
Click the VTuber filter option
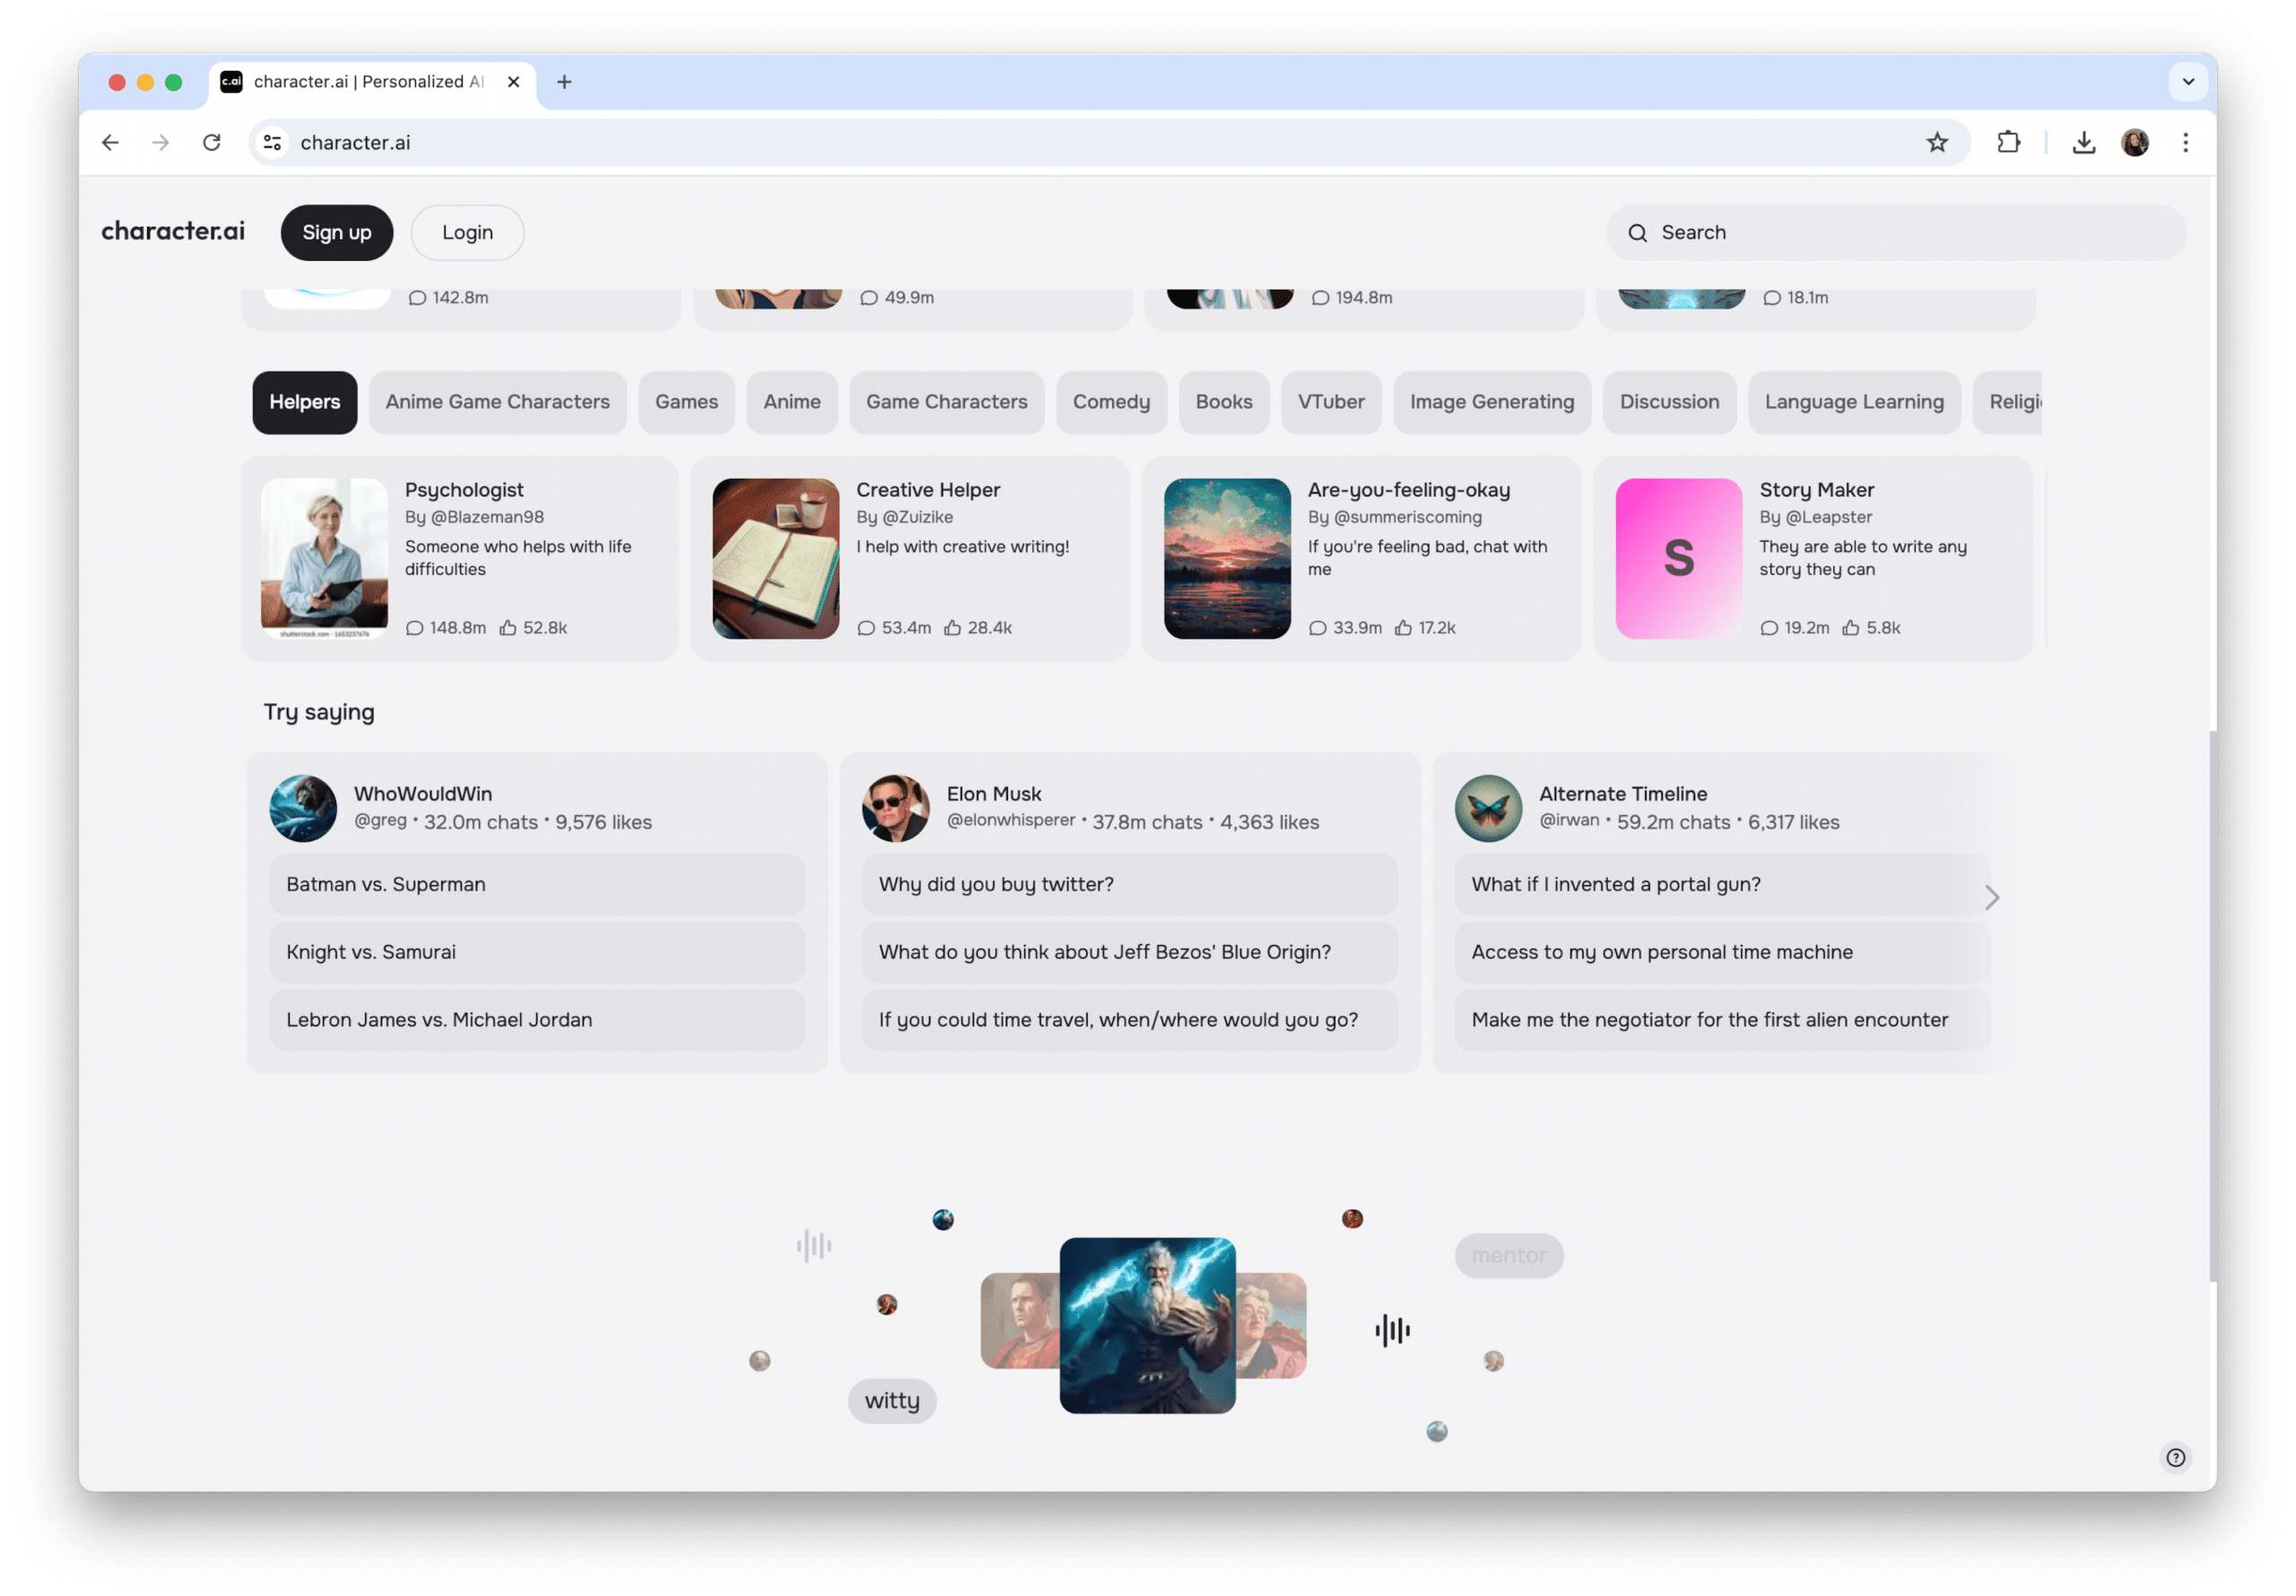click(1329, 399)
